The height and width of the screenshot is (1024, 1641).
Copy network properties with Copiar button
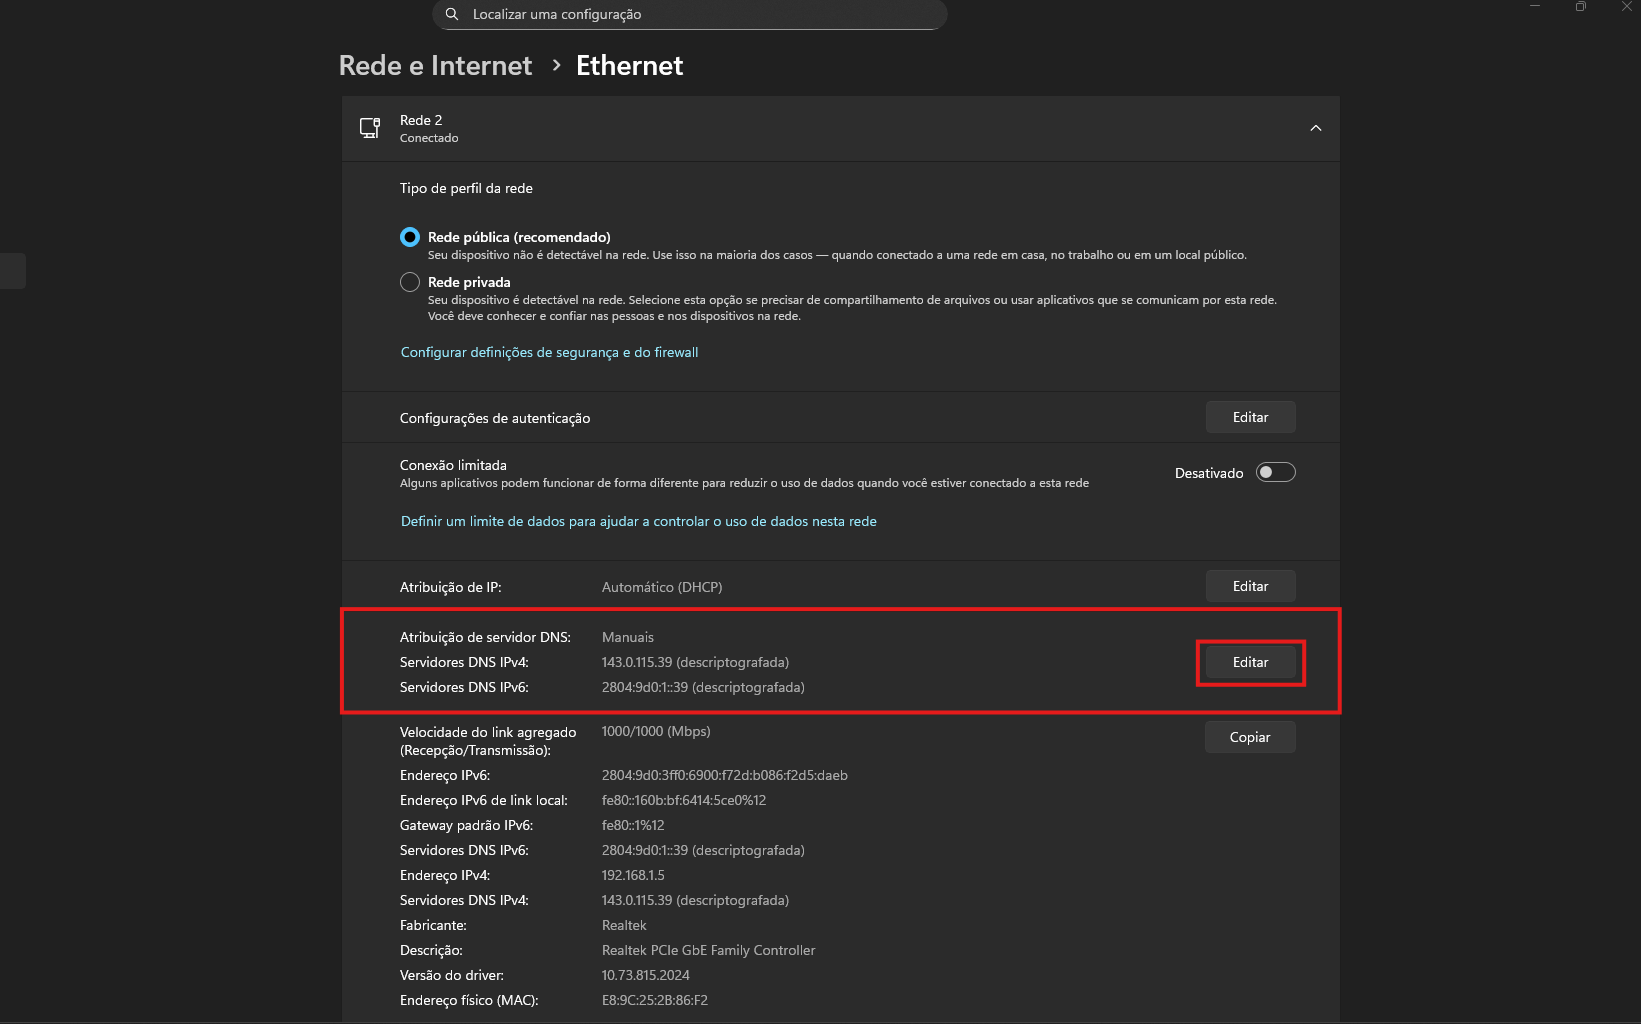[1250, 737]
